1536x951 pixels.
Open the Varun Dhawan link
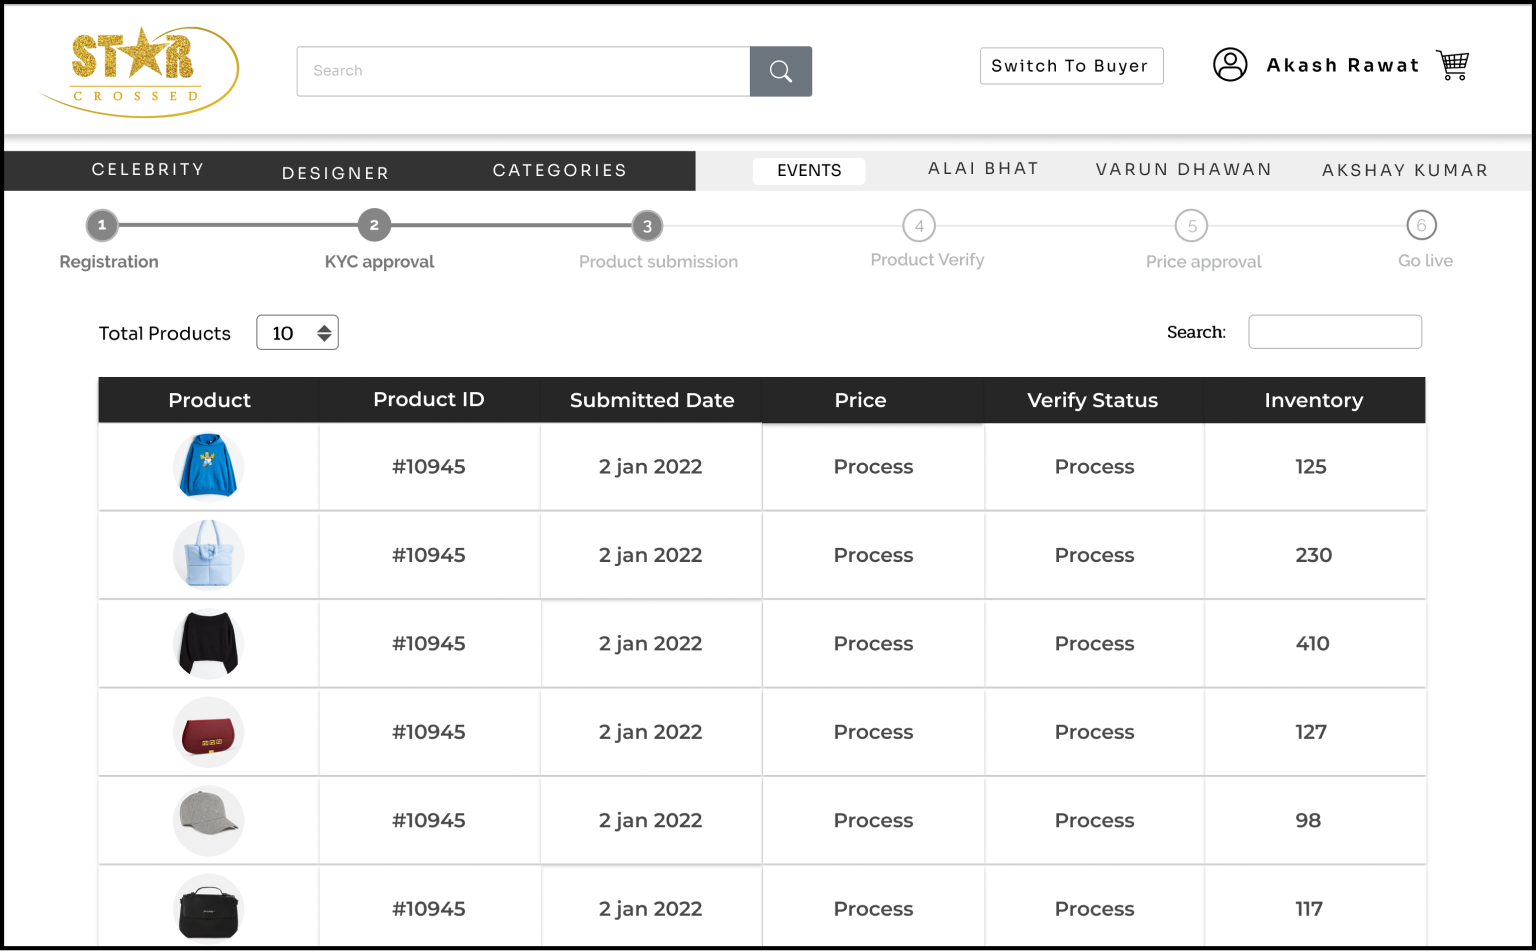pyautogui.click(x=1183, y=170)
